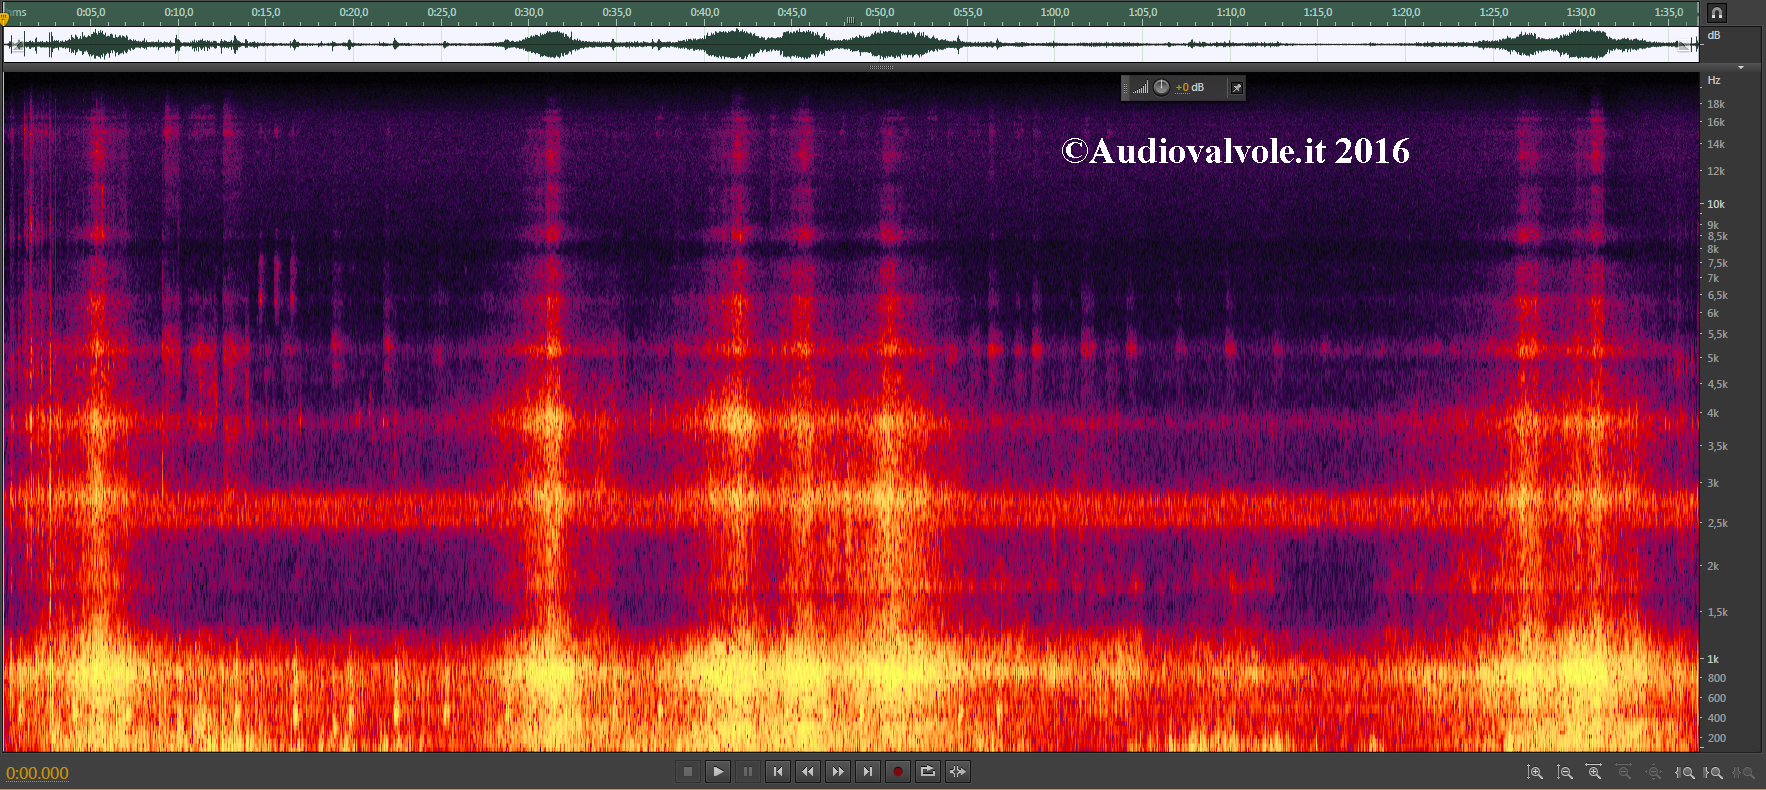Image resolution: width=1766 pixels, height=790 pixels.
Task: Zoom out time icon
Action: point(1625,772)
